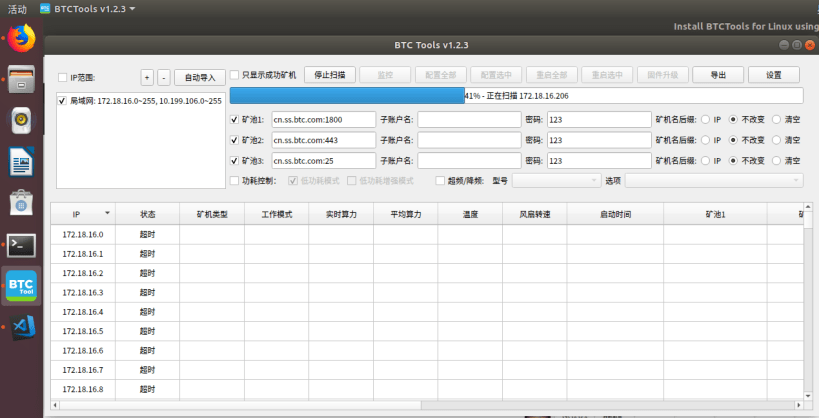
Task: Select the 172.18.16.8 IP cell
Action: click(x=83, y=389)
